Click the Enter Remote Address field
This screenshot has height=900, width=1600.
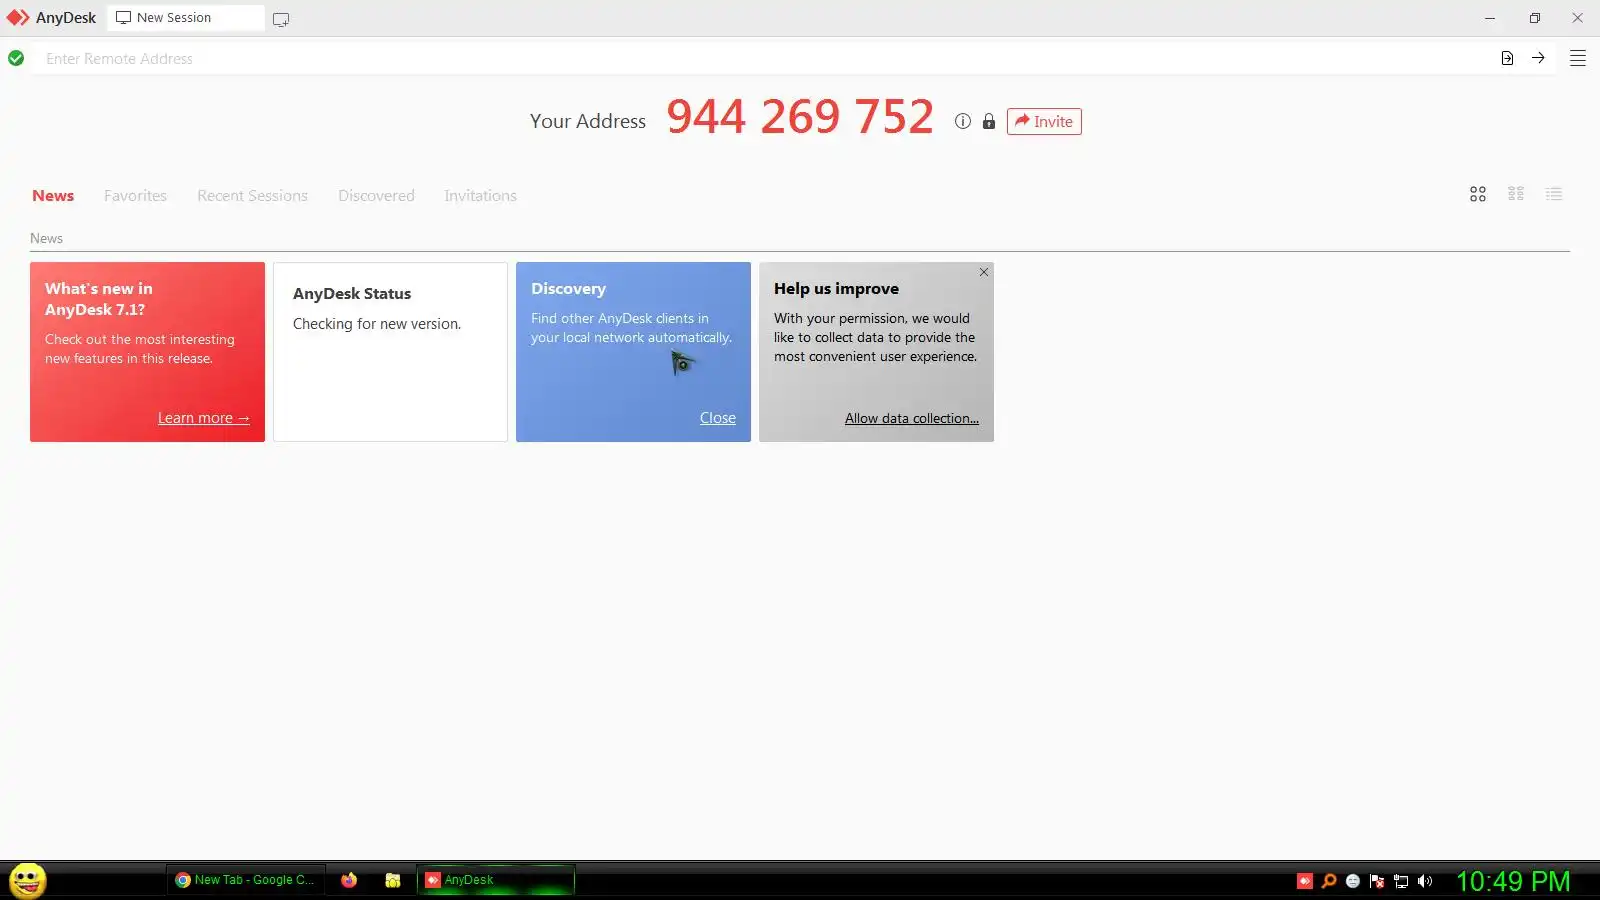pos(760,58)
